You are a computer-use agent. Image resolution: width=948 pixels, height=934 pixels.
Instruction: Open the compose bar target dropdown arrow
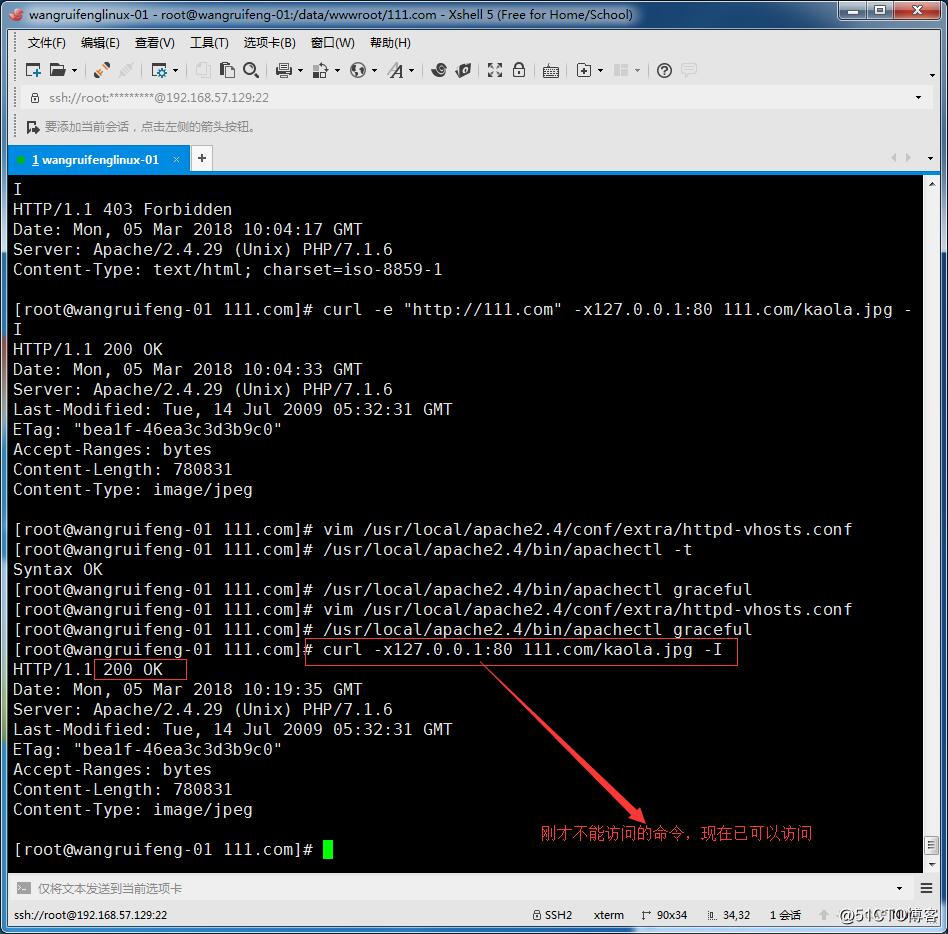pos(900,889)
